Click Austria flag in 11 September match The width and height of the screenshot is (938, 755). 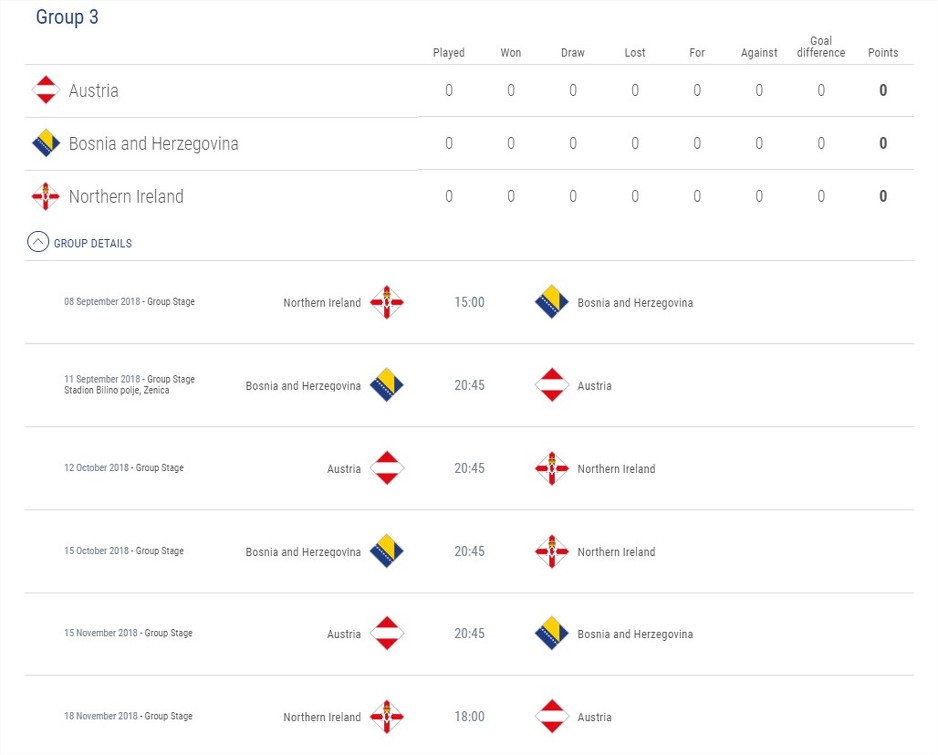(552, 385)
